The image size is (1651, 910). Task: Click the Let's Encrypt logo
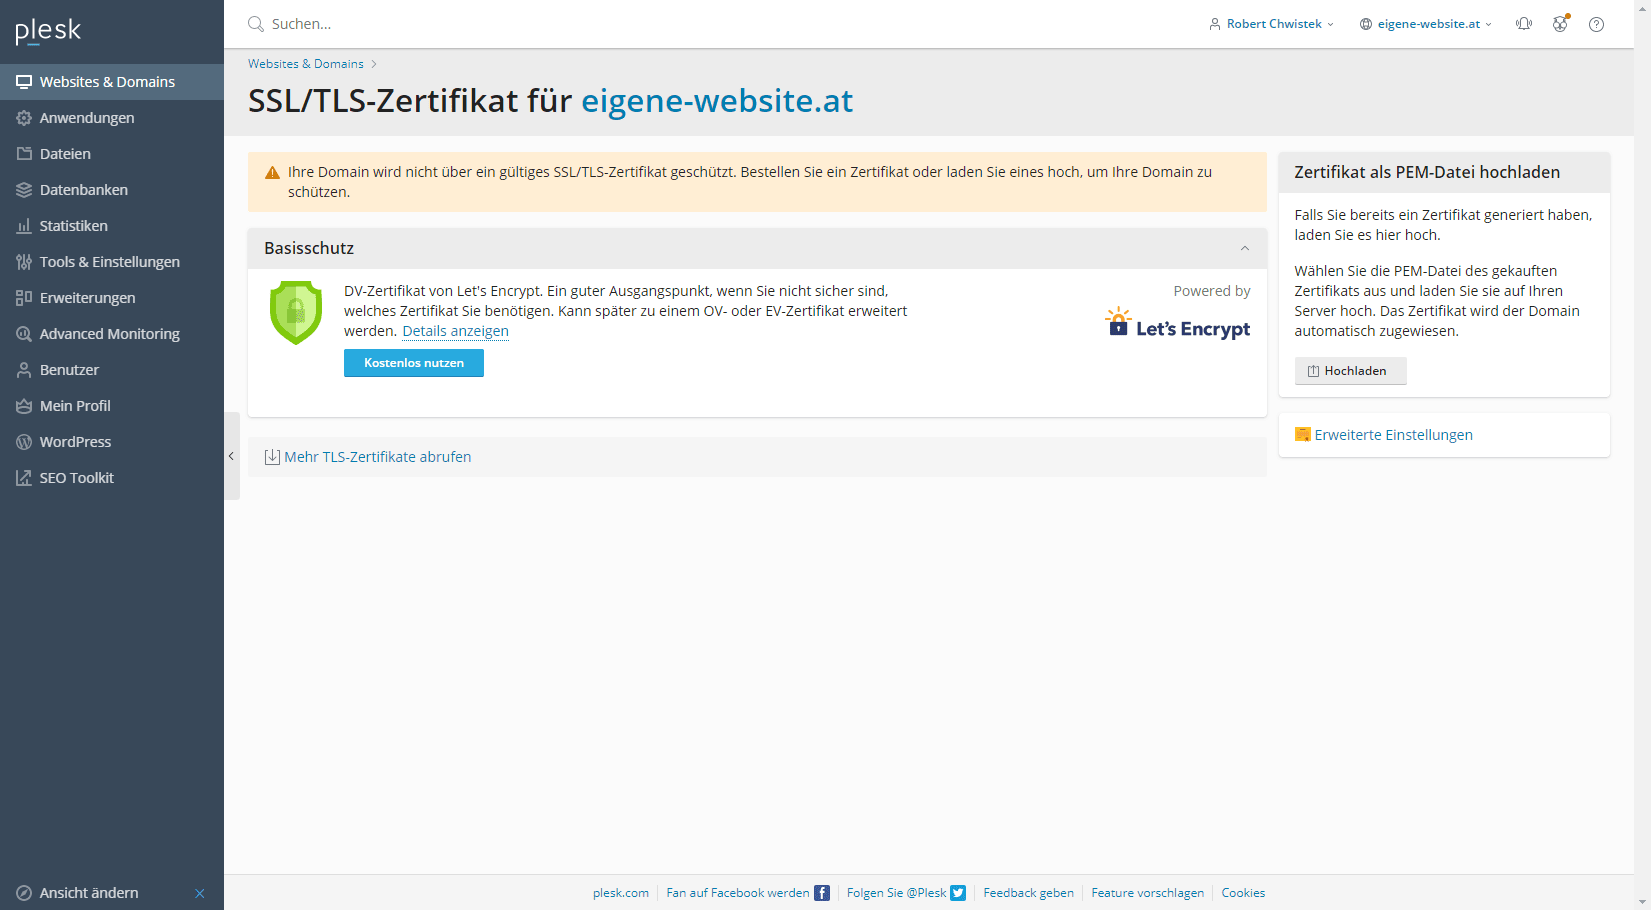click(1177, 324)
